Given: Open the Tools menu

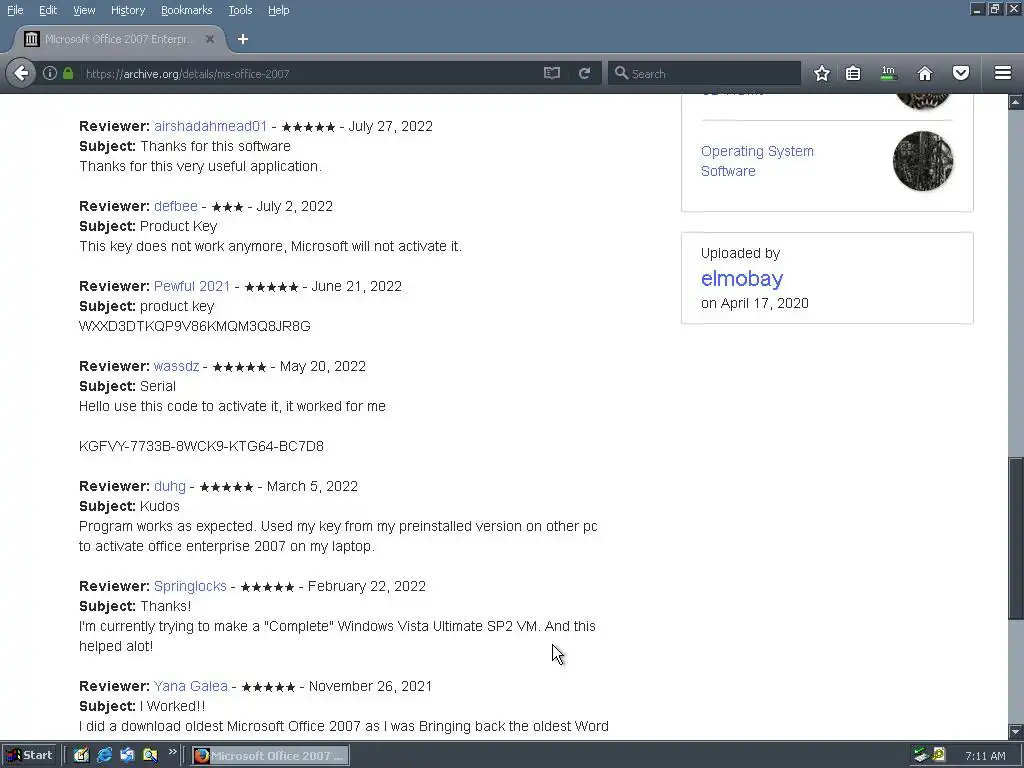Looking at the screenshot, I should [x=240, y=10].
